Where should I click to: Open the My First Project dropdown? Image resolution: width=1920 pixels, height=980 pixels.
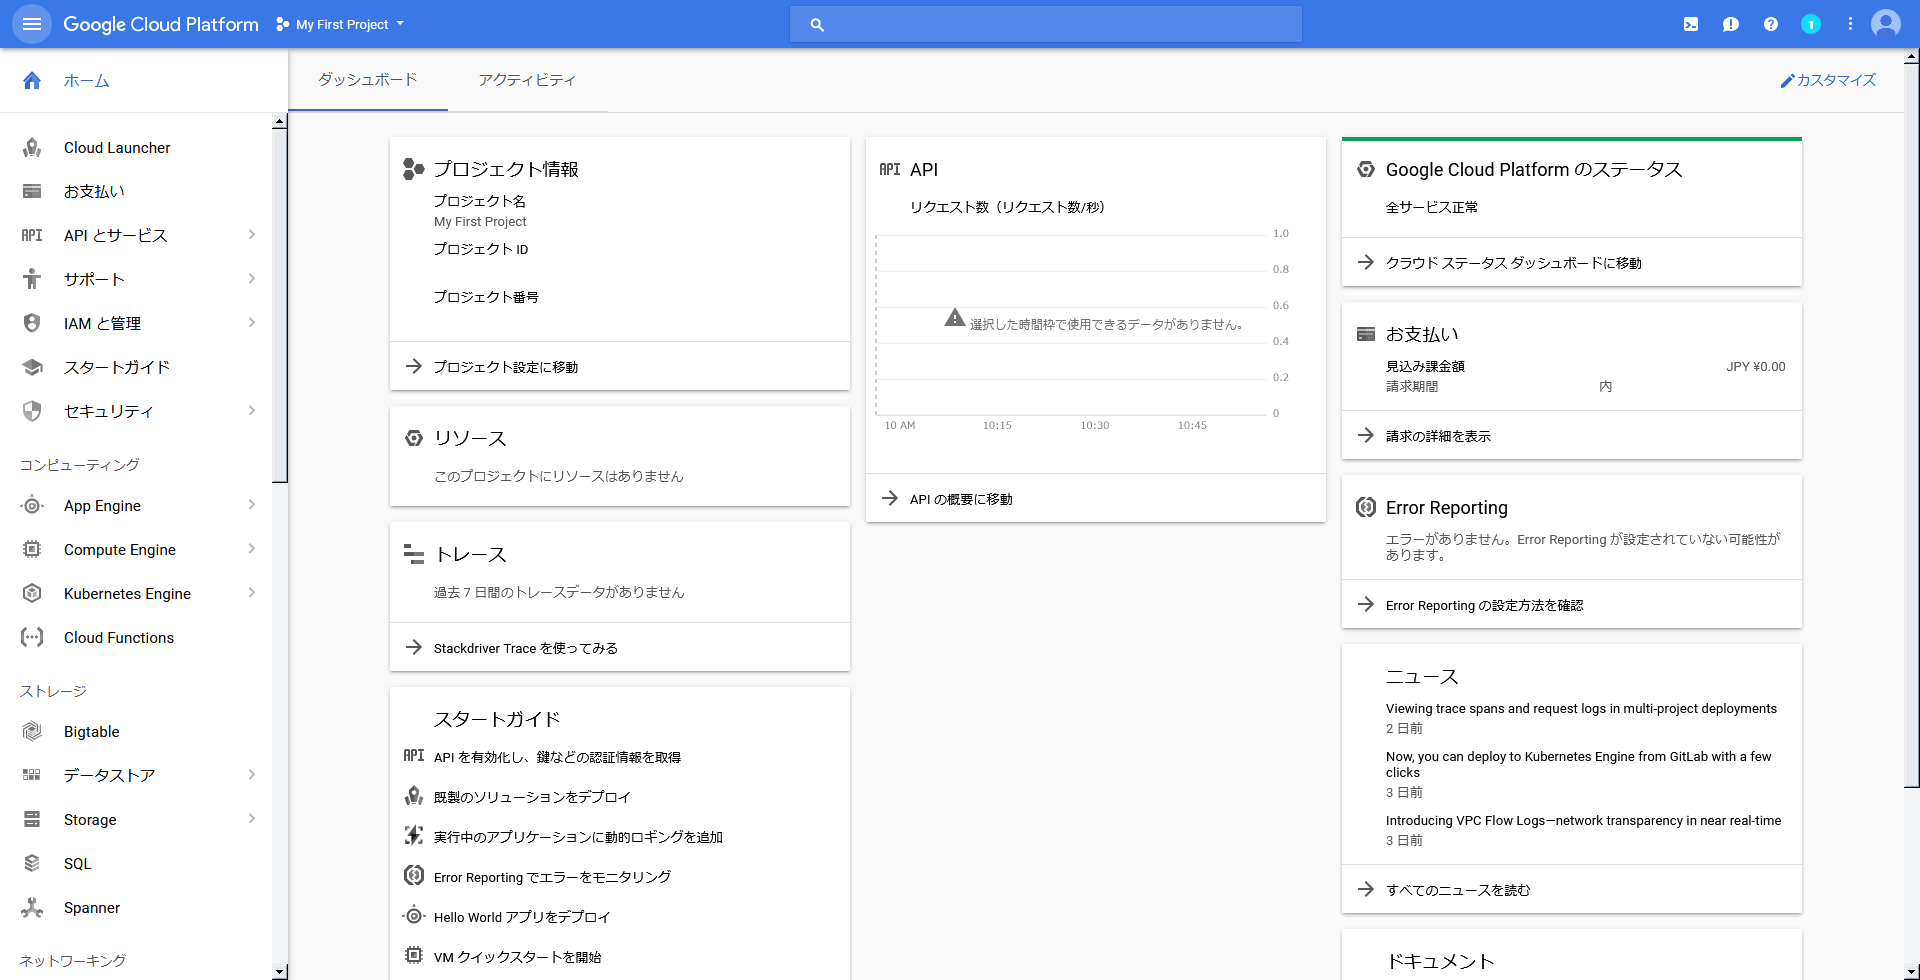340,24
